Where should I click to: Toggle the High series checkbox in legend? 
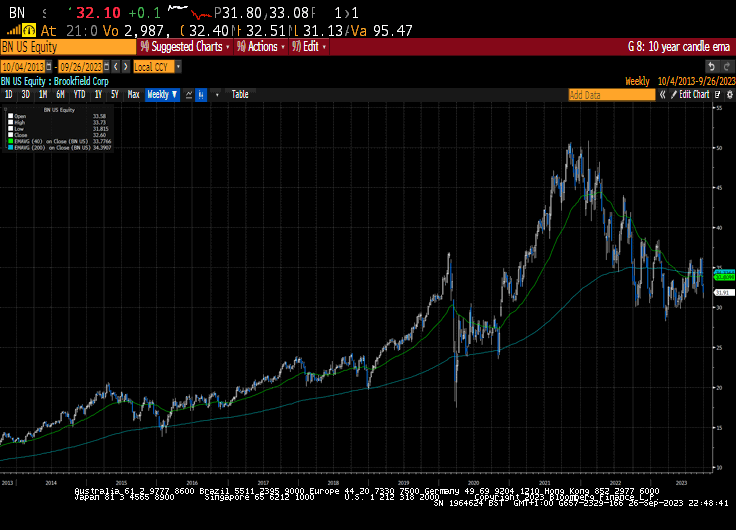click(x=10, y=122)
